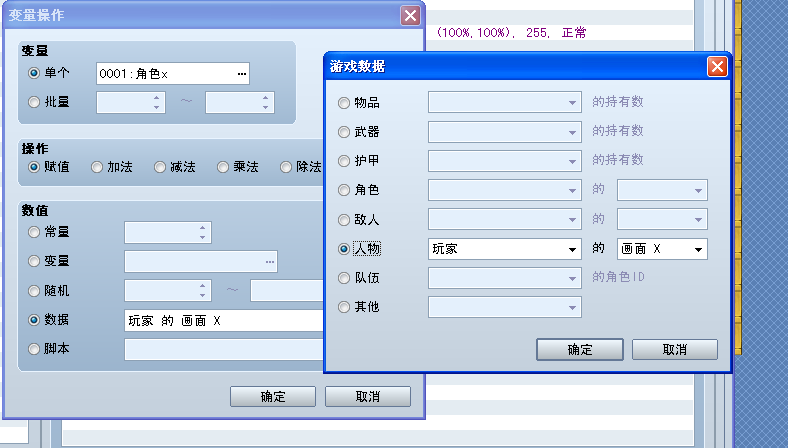Select the 乘法 operation
Image resolution: width=788 pixels, height=448 pixels.
[223, 167]
